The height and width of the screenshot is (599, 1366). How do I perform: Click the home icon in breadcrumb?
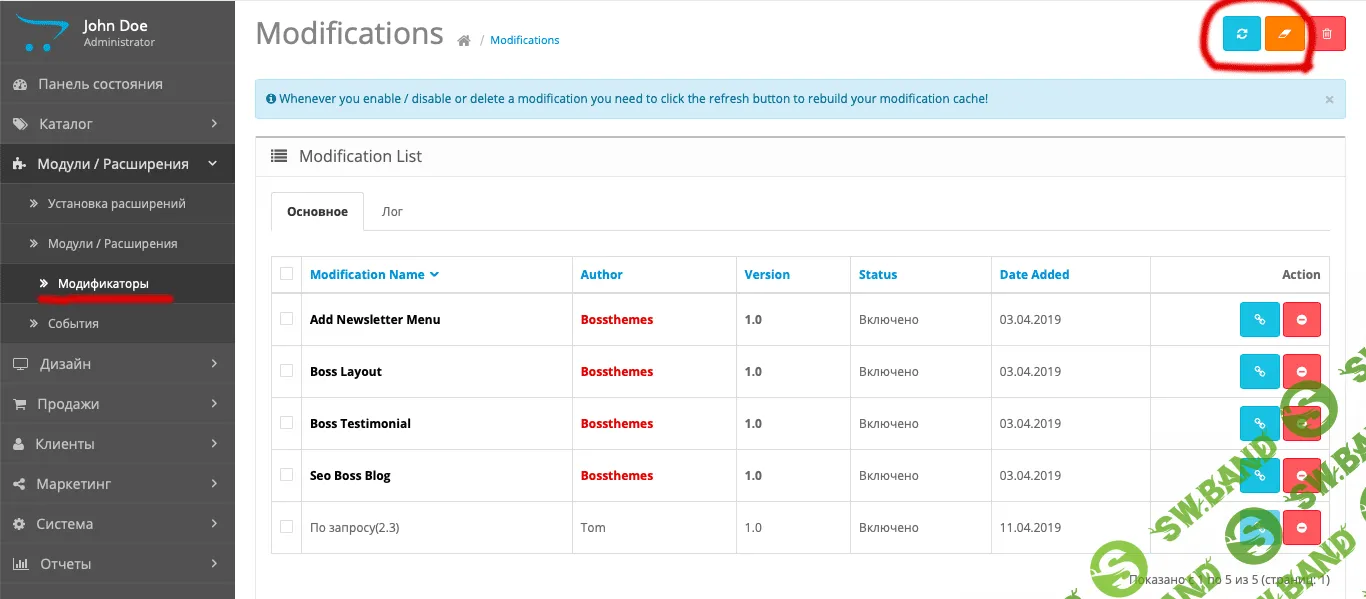point(464,41)
